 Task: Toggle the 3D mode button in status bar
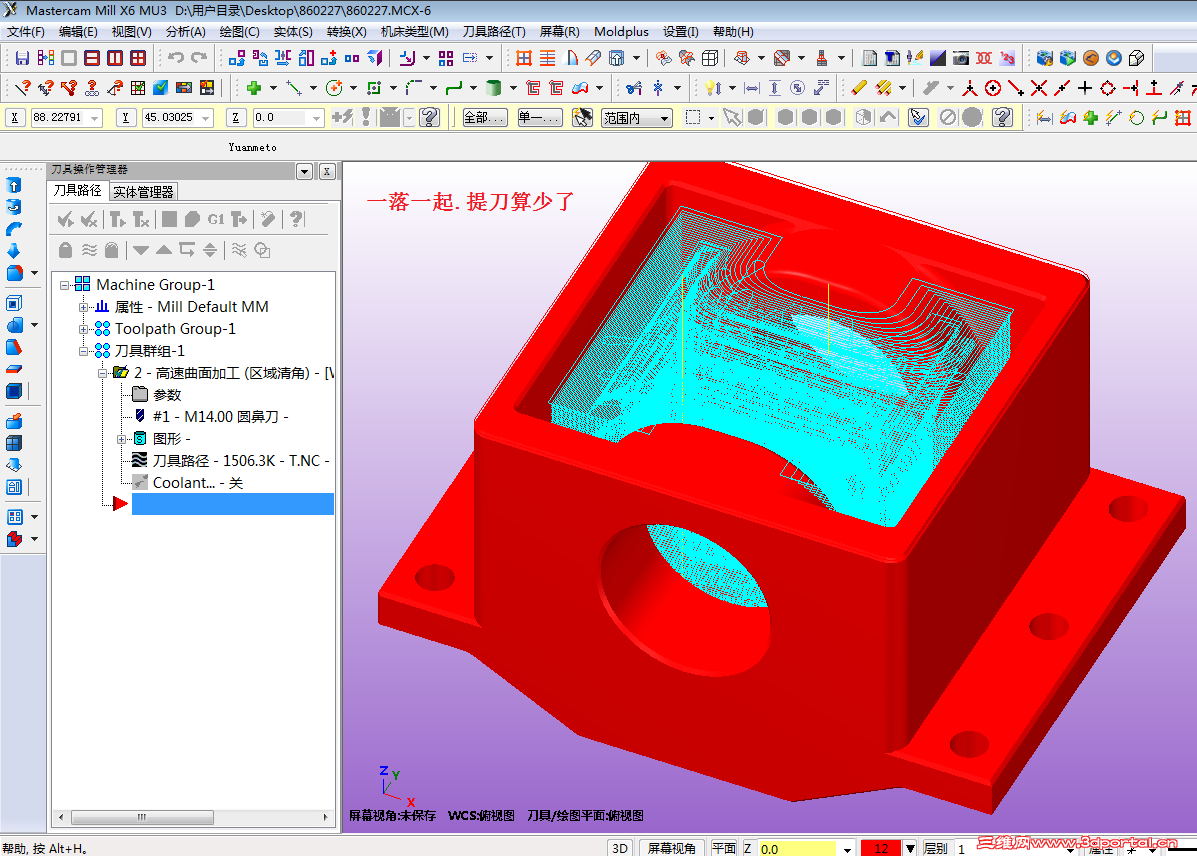620,848
